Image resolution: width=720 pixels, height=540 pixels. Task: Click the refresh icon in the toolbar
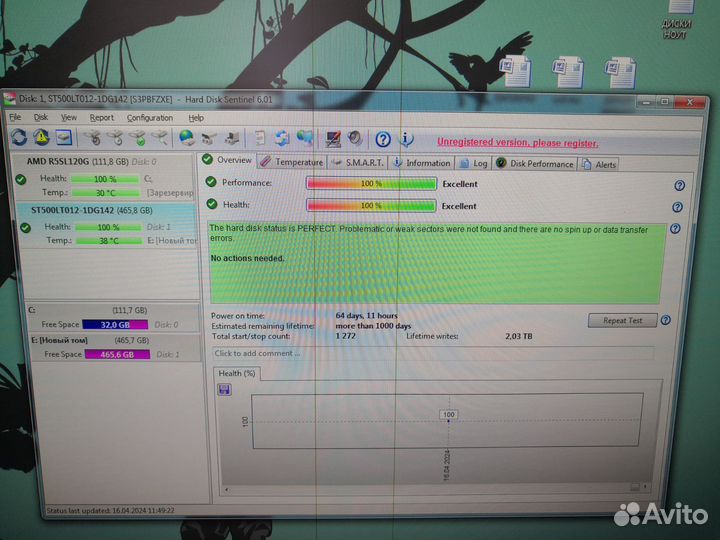(19, 138)
